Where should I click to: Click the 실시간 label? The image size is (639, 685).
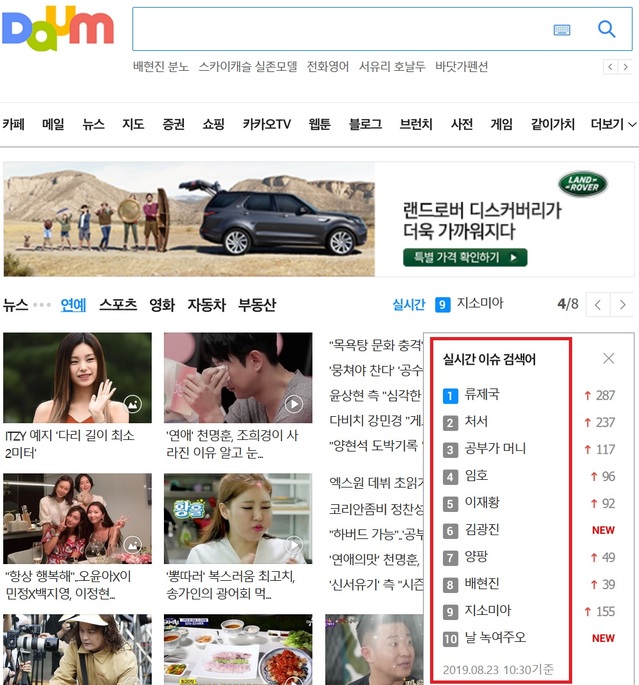click(408, 304)
